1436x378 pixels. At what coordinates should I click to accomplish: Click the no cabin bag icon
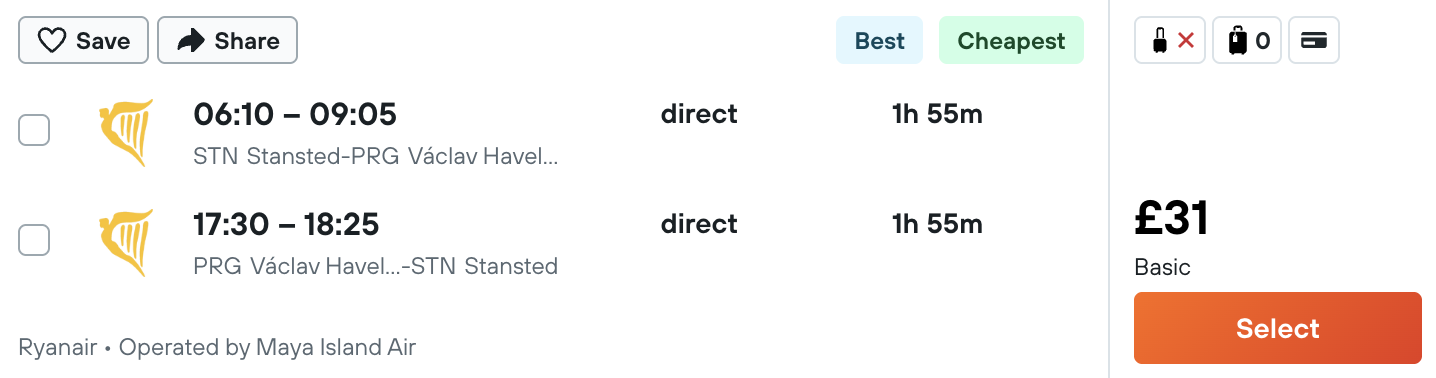click(1170, 41)
